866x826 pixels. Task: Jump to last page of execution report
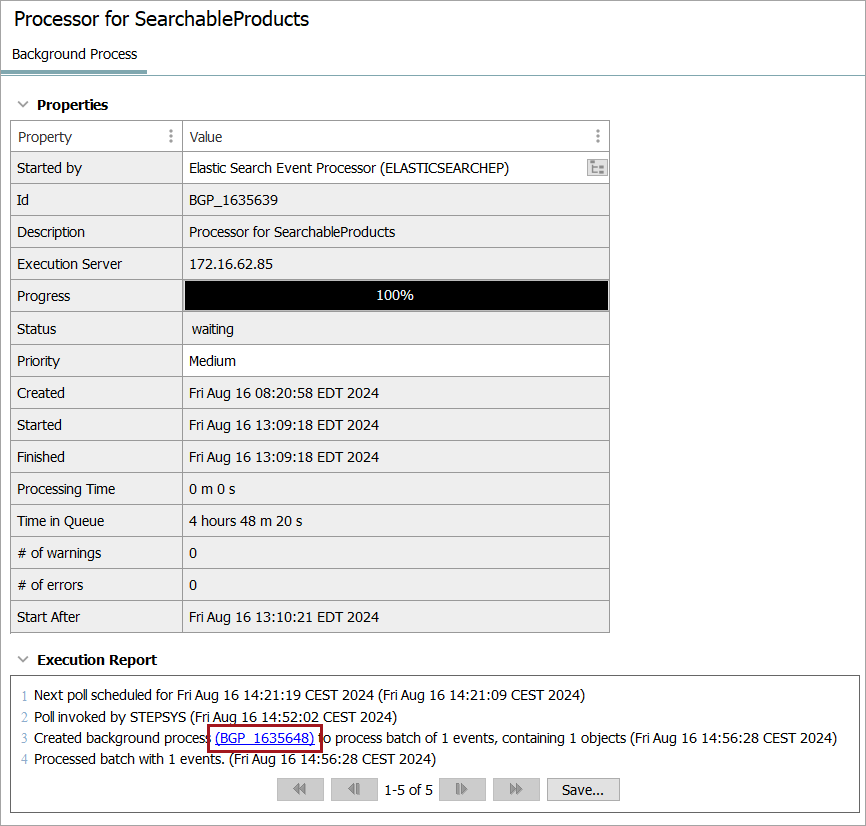516,790
